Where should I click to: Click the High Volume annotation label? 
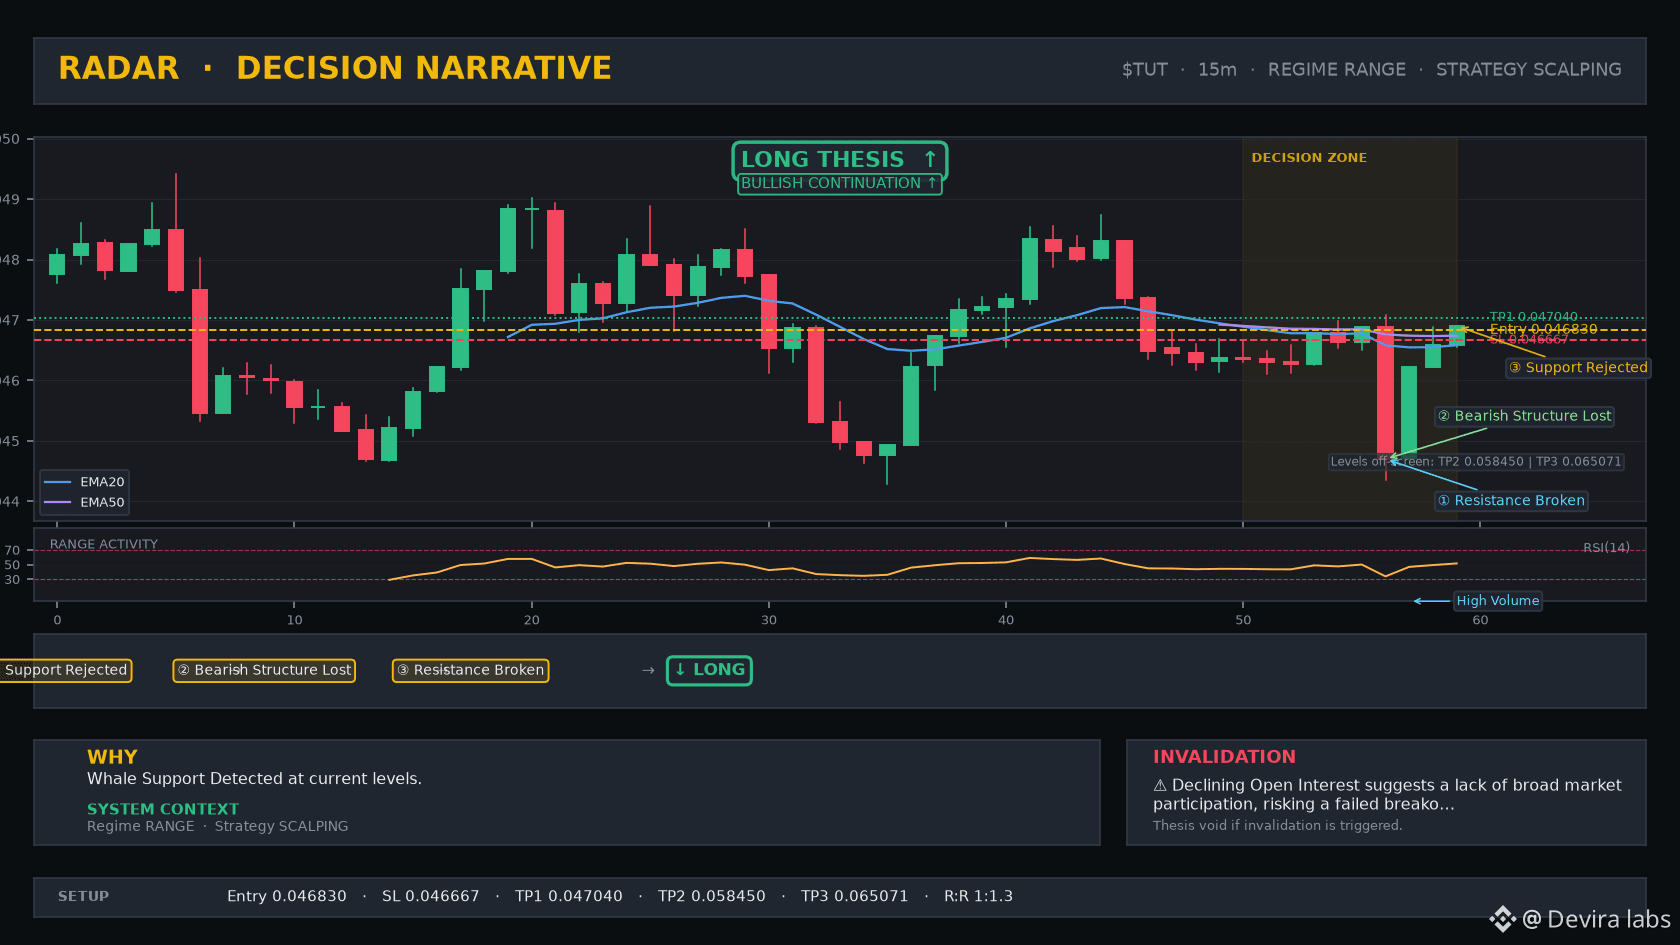point(1497,601)
